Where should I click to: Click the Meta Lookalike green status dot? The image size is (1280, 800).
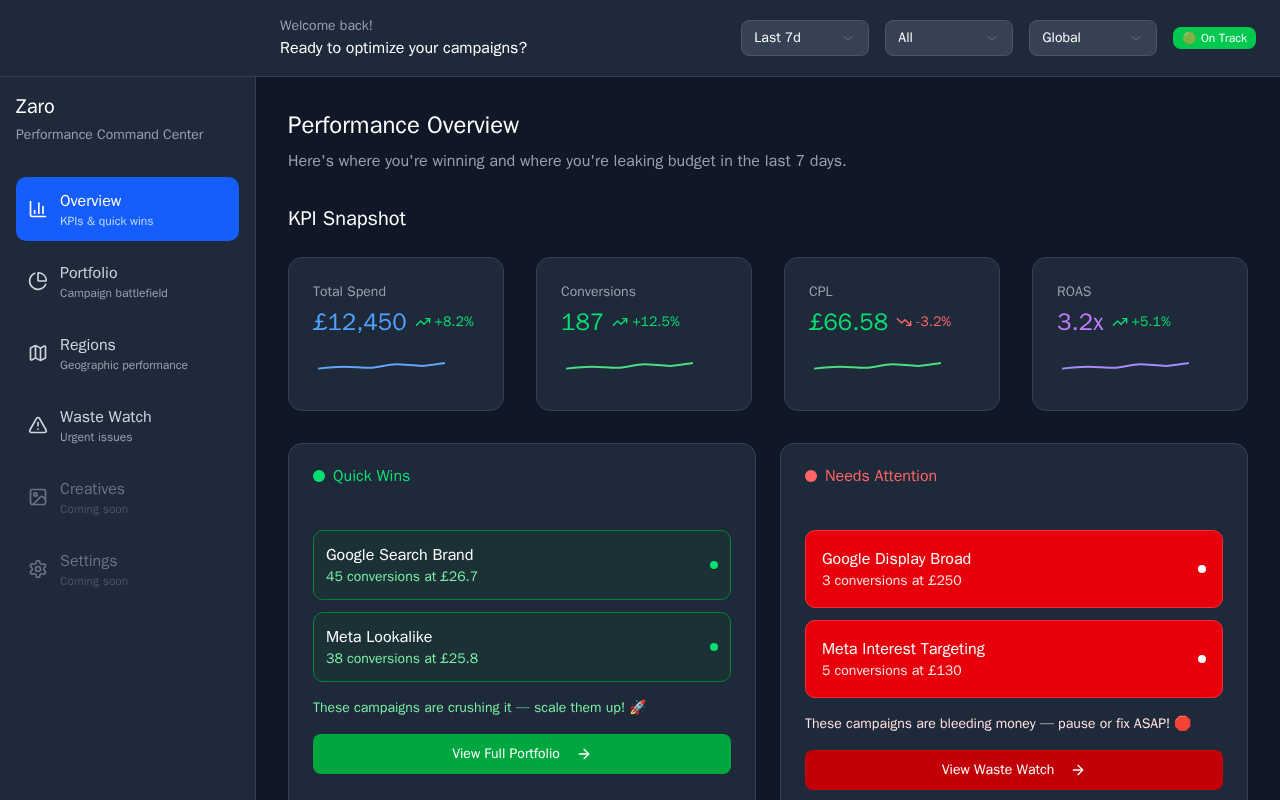pyautogui.click(x=714, y=647)
